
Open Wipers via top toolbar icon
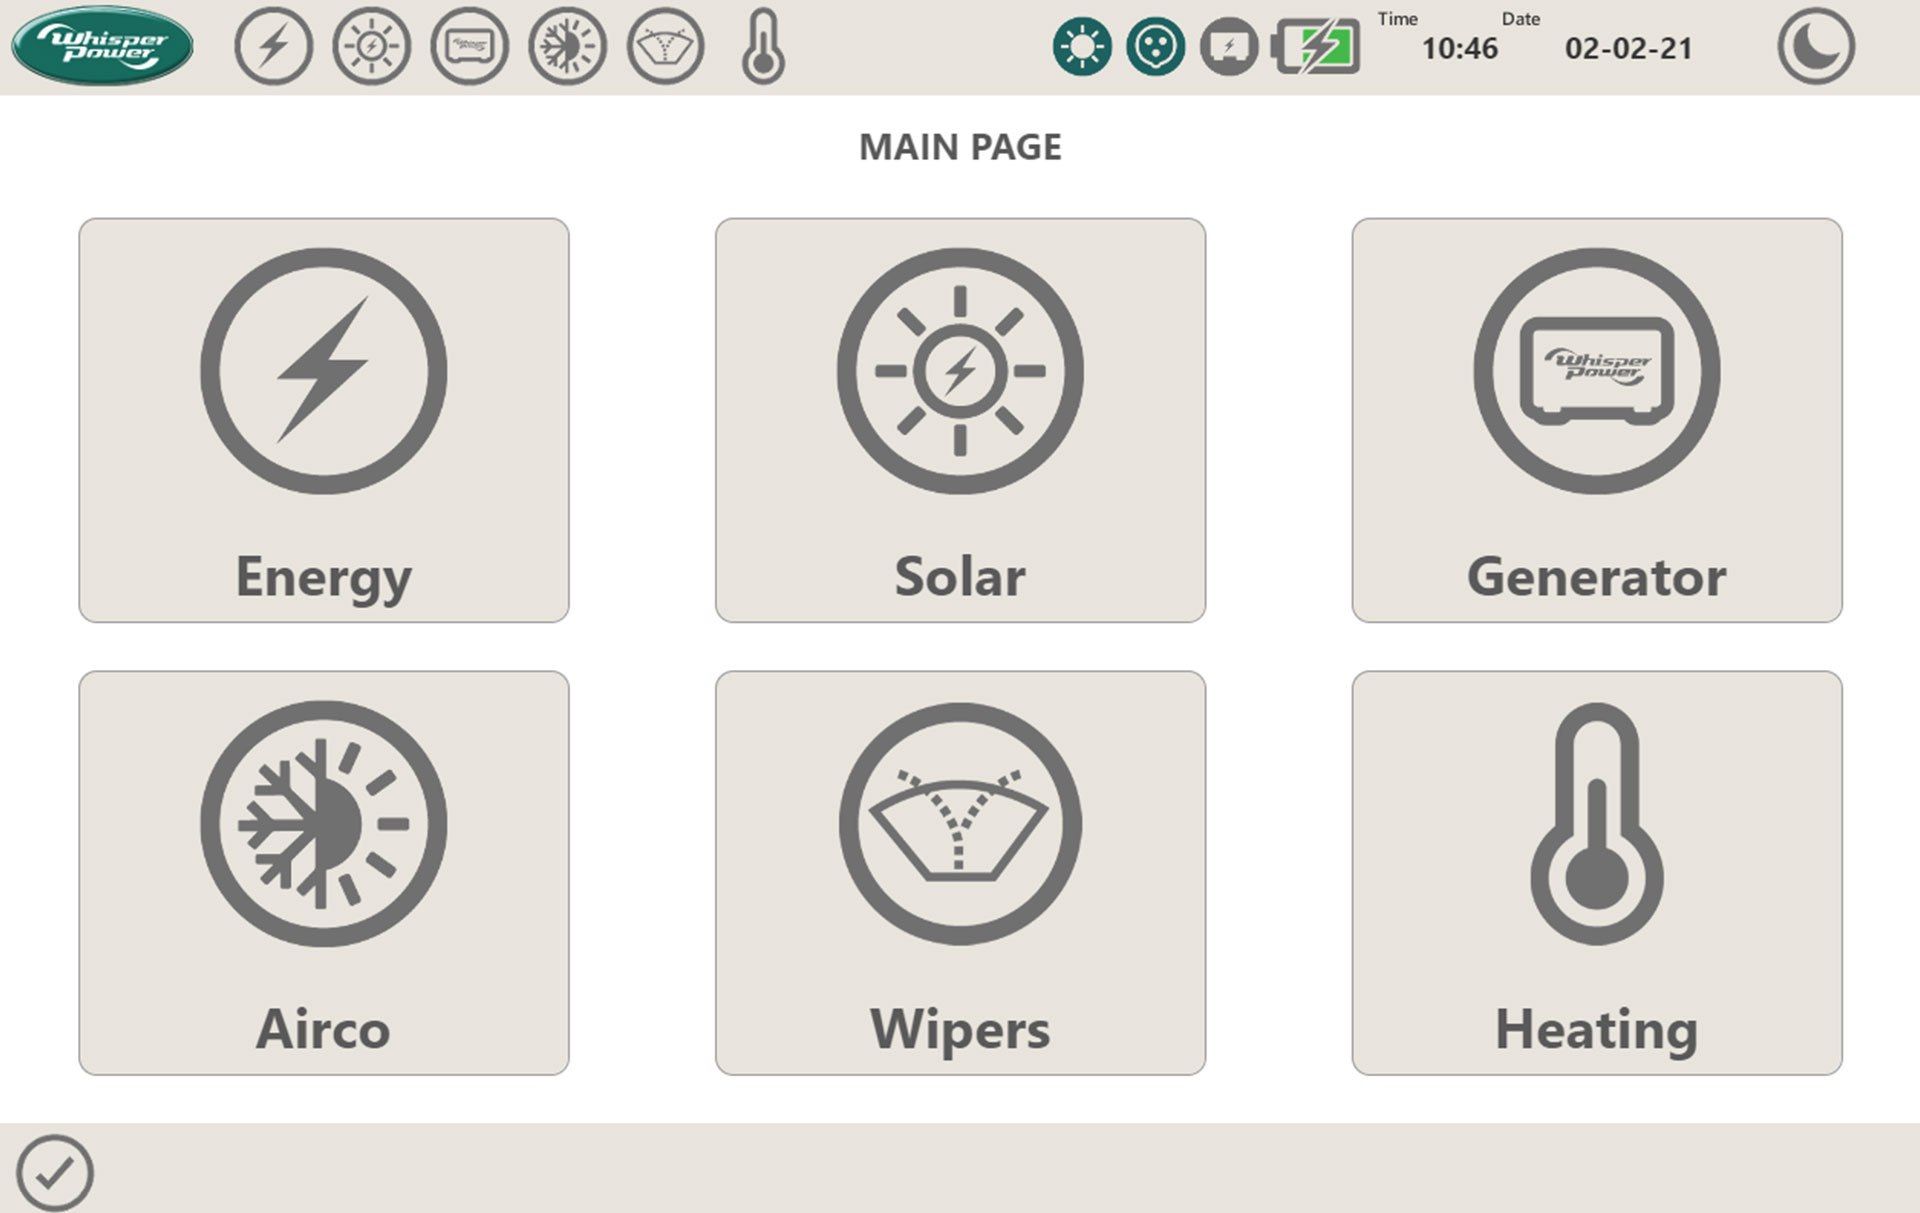pyautogui.click(x=665, y=46)
